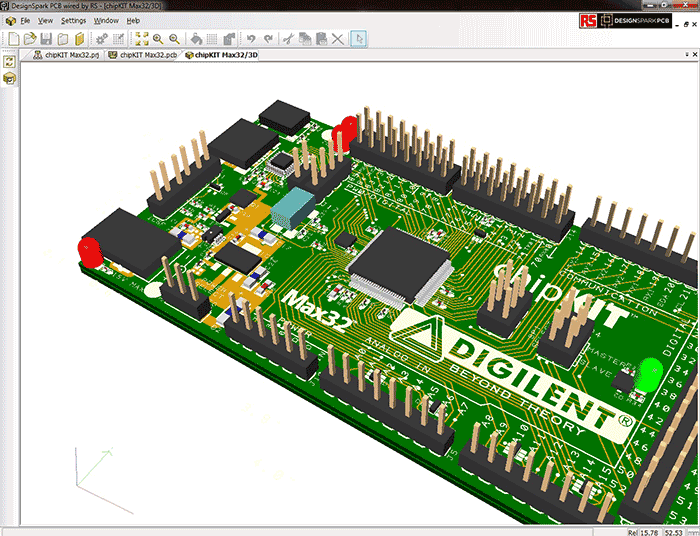Click the 3D box icon in left sidebar

tap(9, 79)
